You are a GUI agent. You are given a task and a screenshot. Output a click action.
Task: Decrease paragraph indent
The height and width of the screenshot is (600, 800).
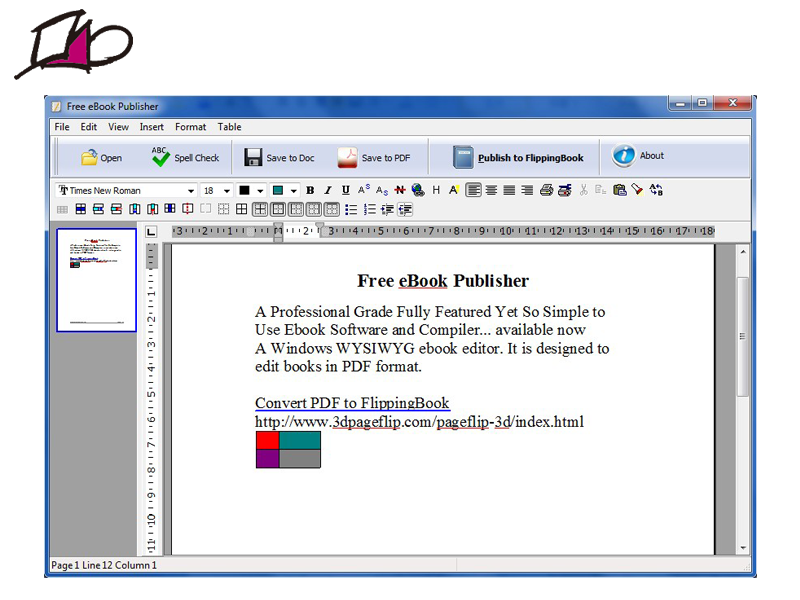(405, 209)
